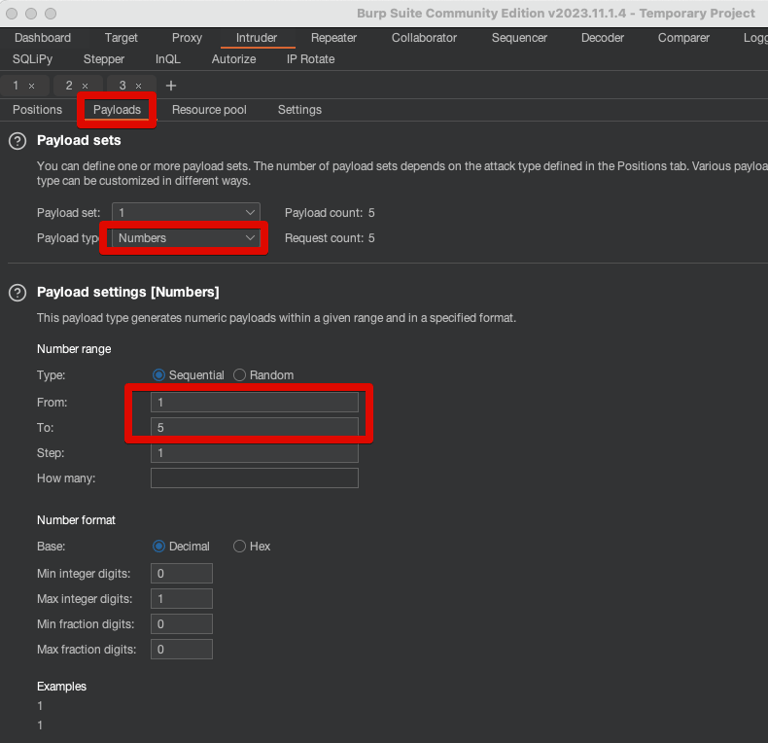
Task: Select the Intruder tab
Action: [x=256, y=38]
